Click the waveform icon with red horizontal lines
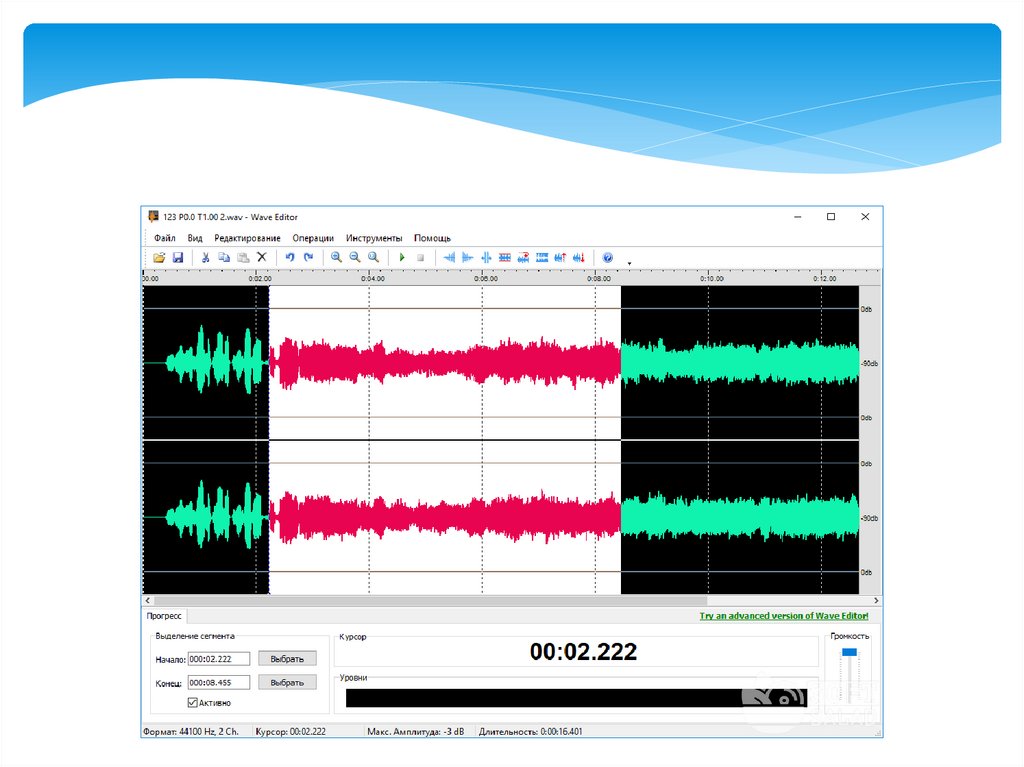Screen dimensions: 1024x767 [x=505, y=257]
